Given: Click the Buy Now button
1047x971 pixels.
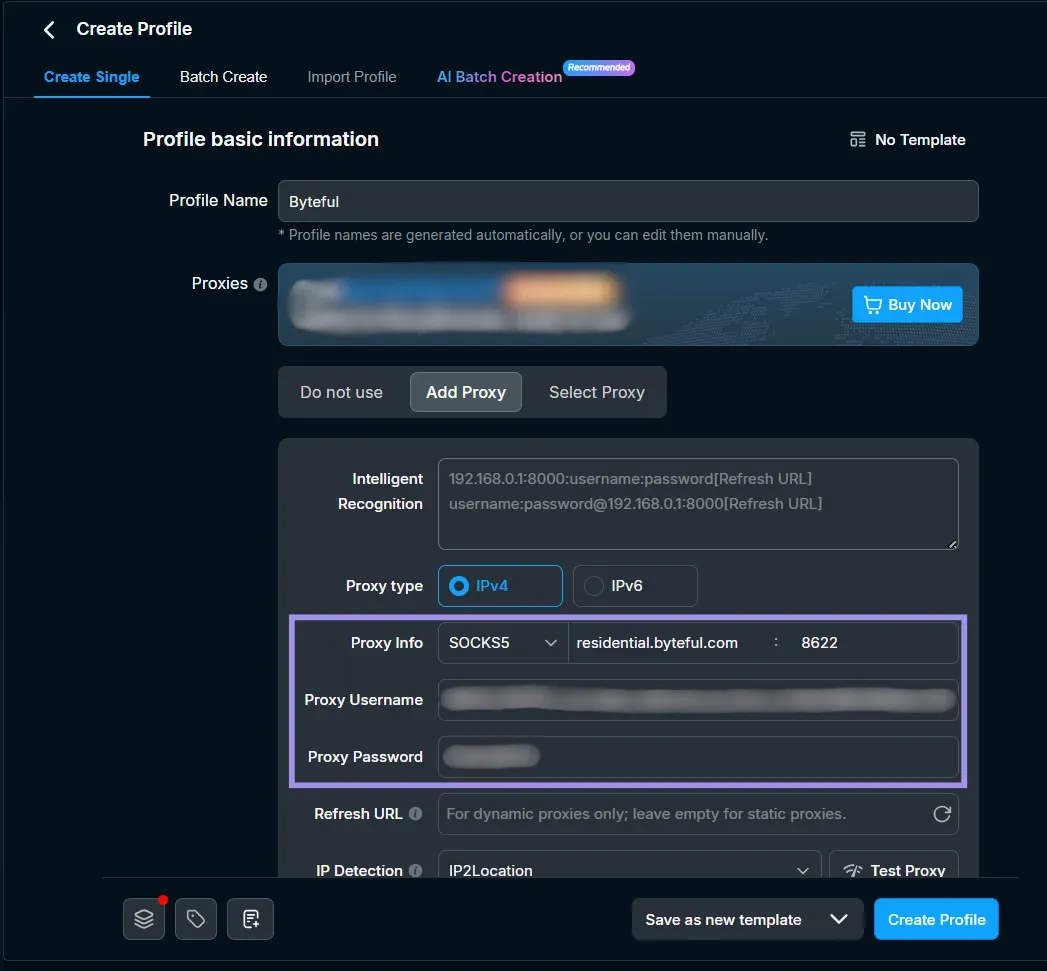Looking at the screenshot, I should (907, 305).
